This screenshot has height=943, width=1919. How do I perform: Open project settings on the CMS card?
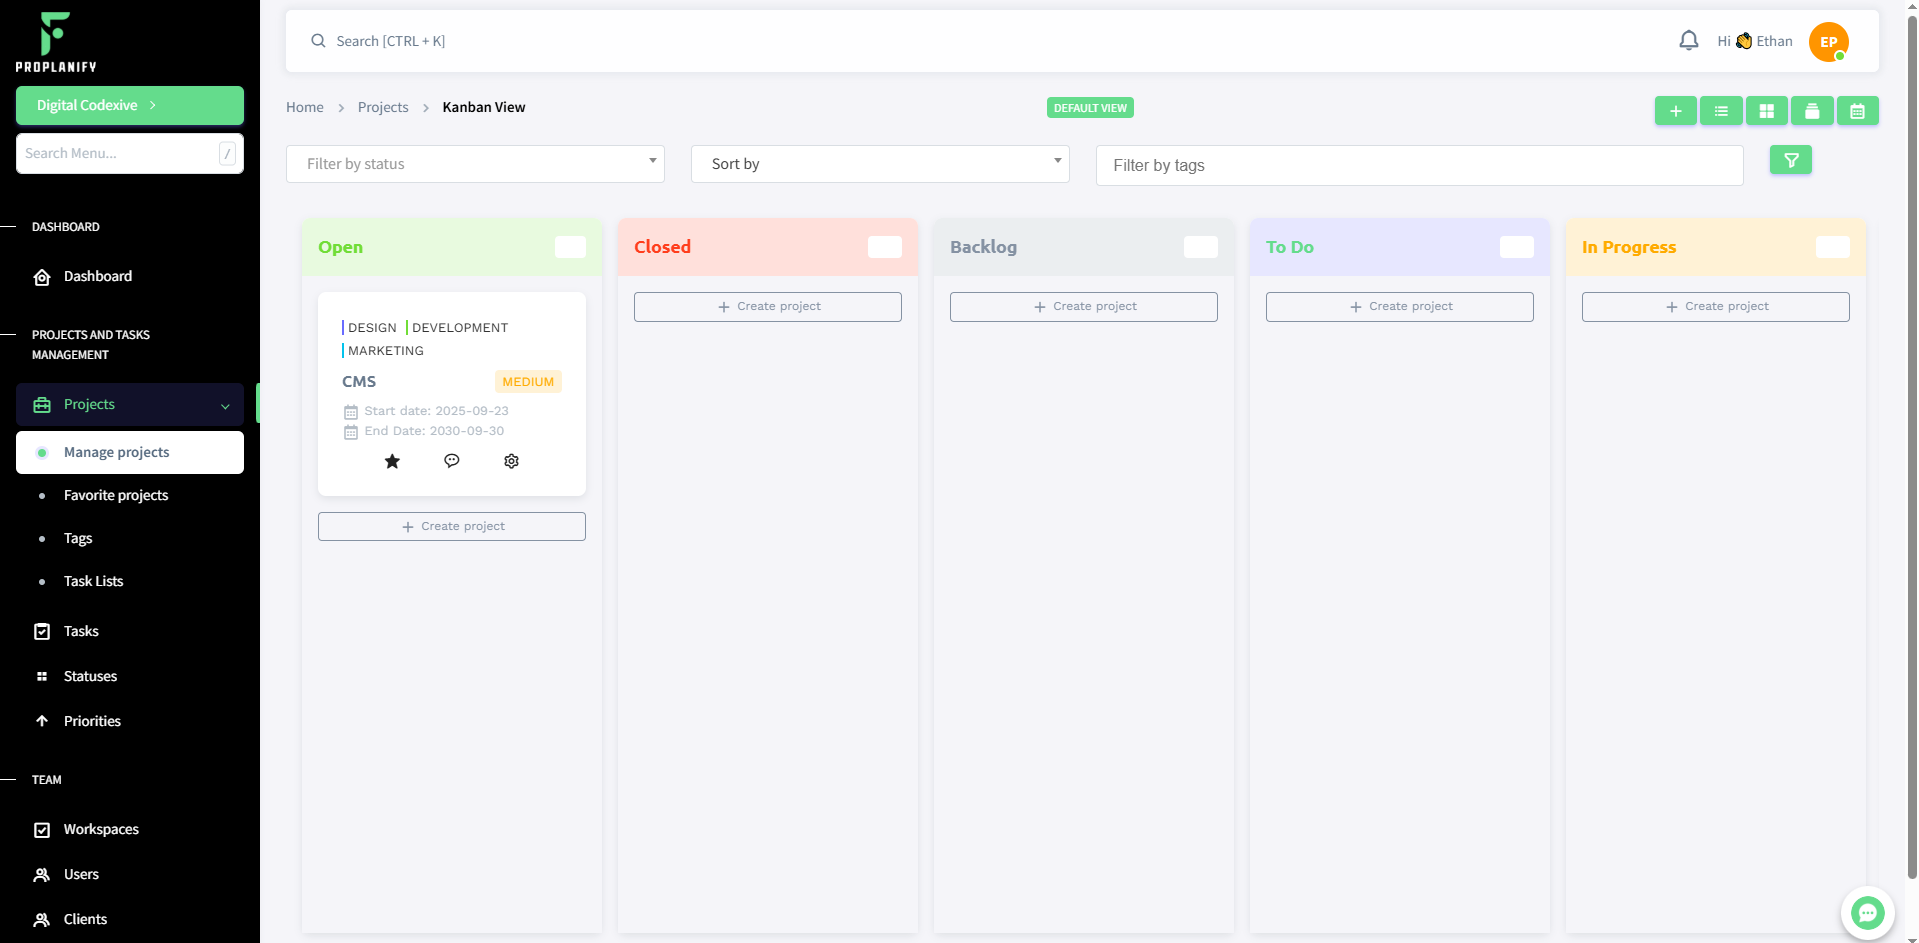(x=511, y=461)
